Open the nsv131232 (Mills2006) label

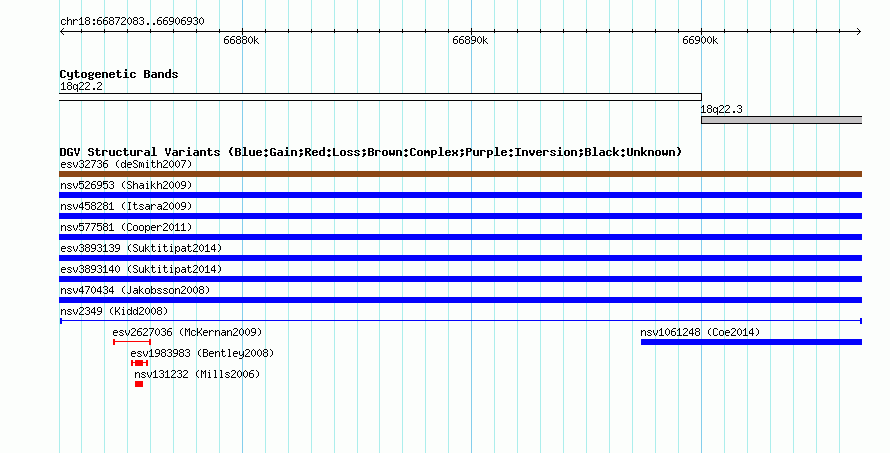(x=197, y=374)
